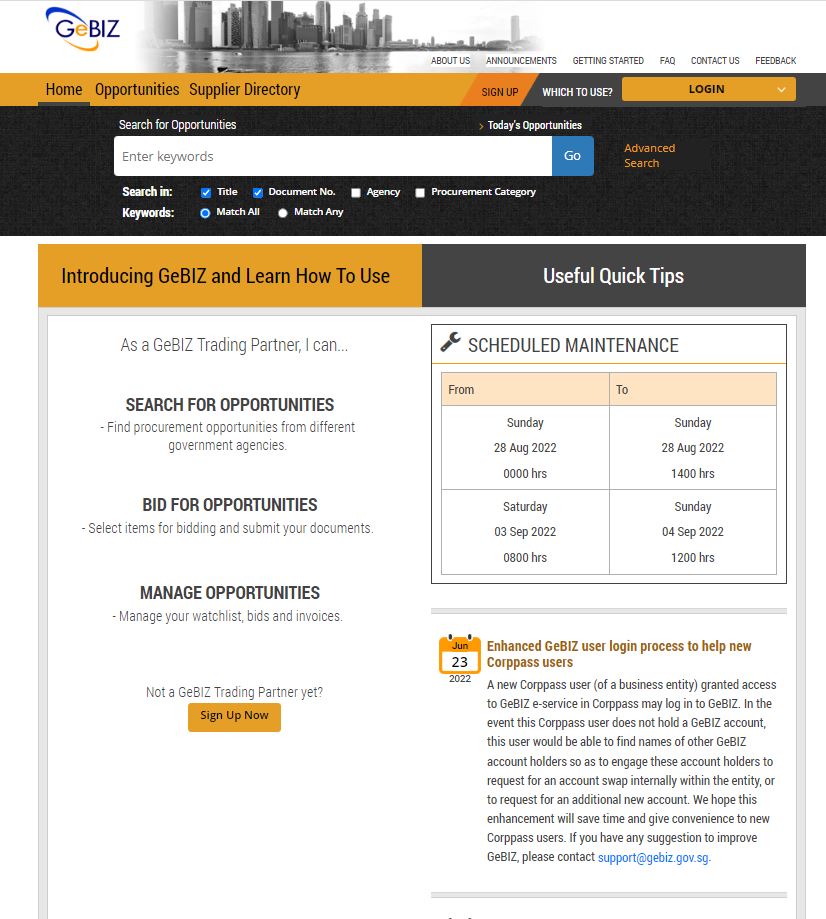Open the Contact Us link
826x919 pixels.
(715, 60)
